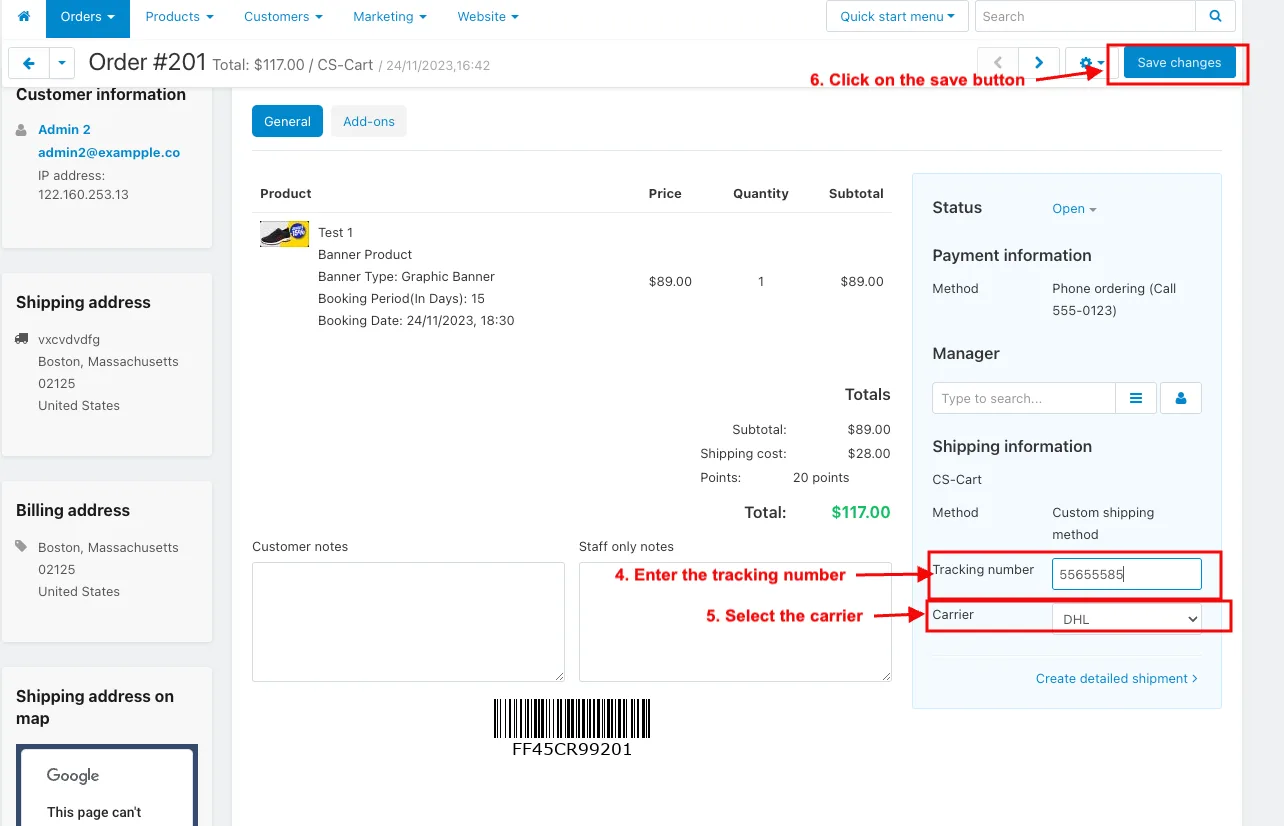Open the Orders menu
The height and width of the screenshot is (826, 1284).
click(88, 17)
